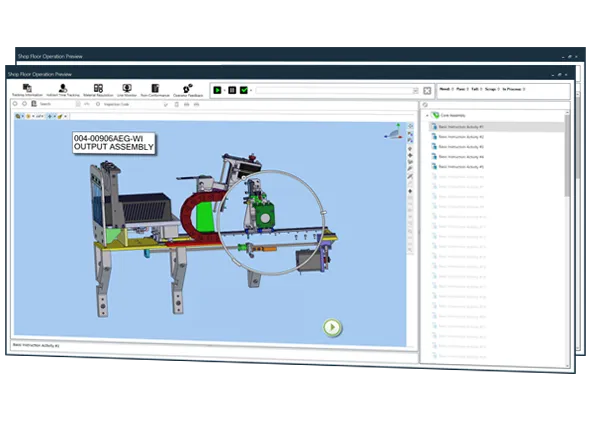
Task: Click the Material Requisition icon
Action: (99, 90)
